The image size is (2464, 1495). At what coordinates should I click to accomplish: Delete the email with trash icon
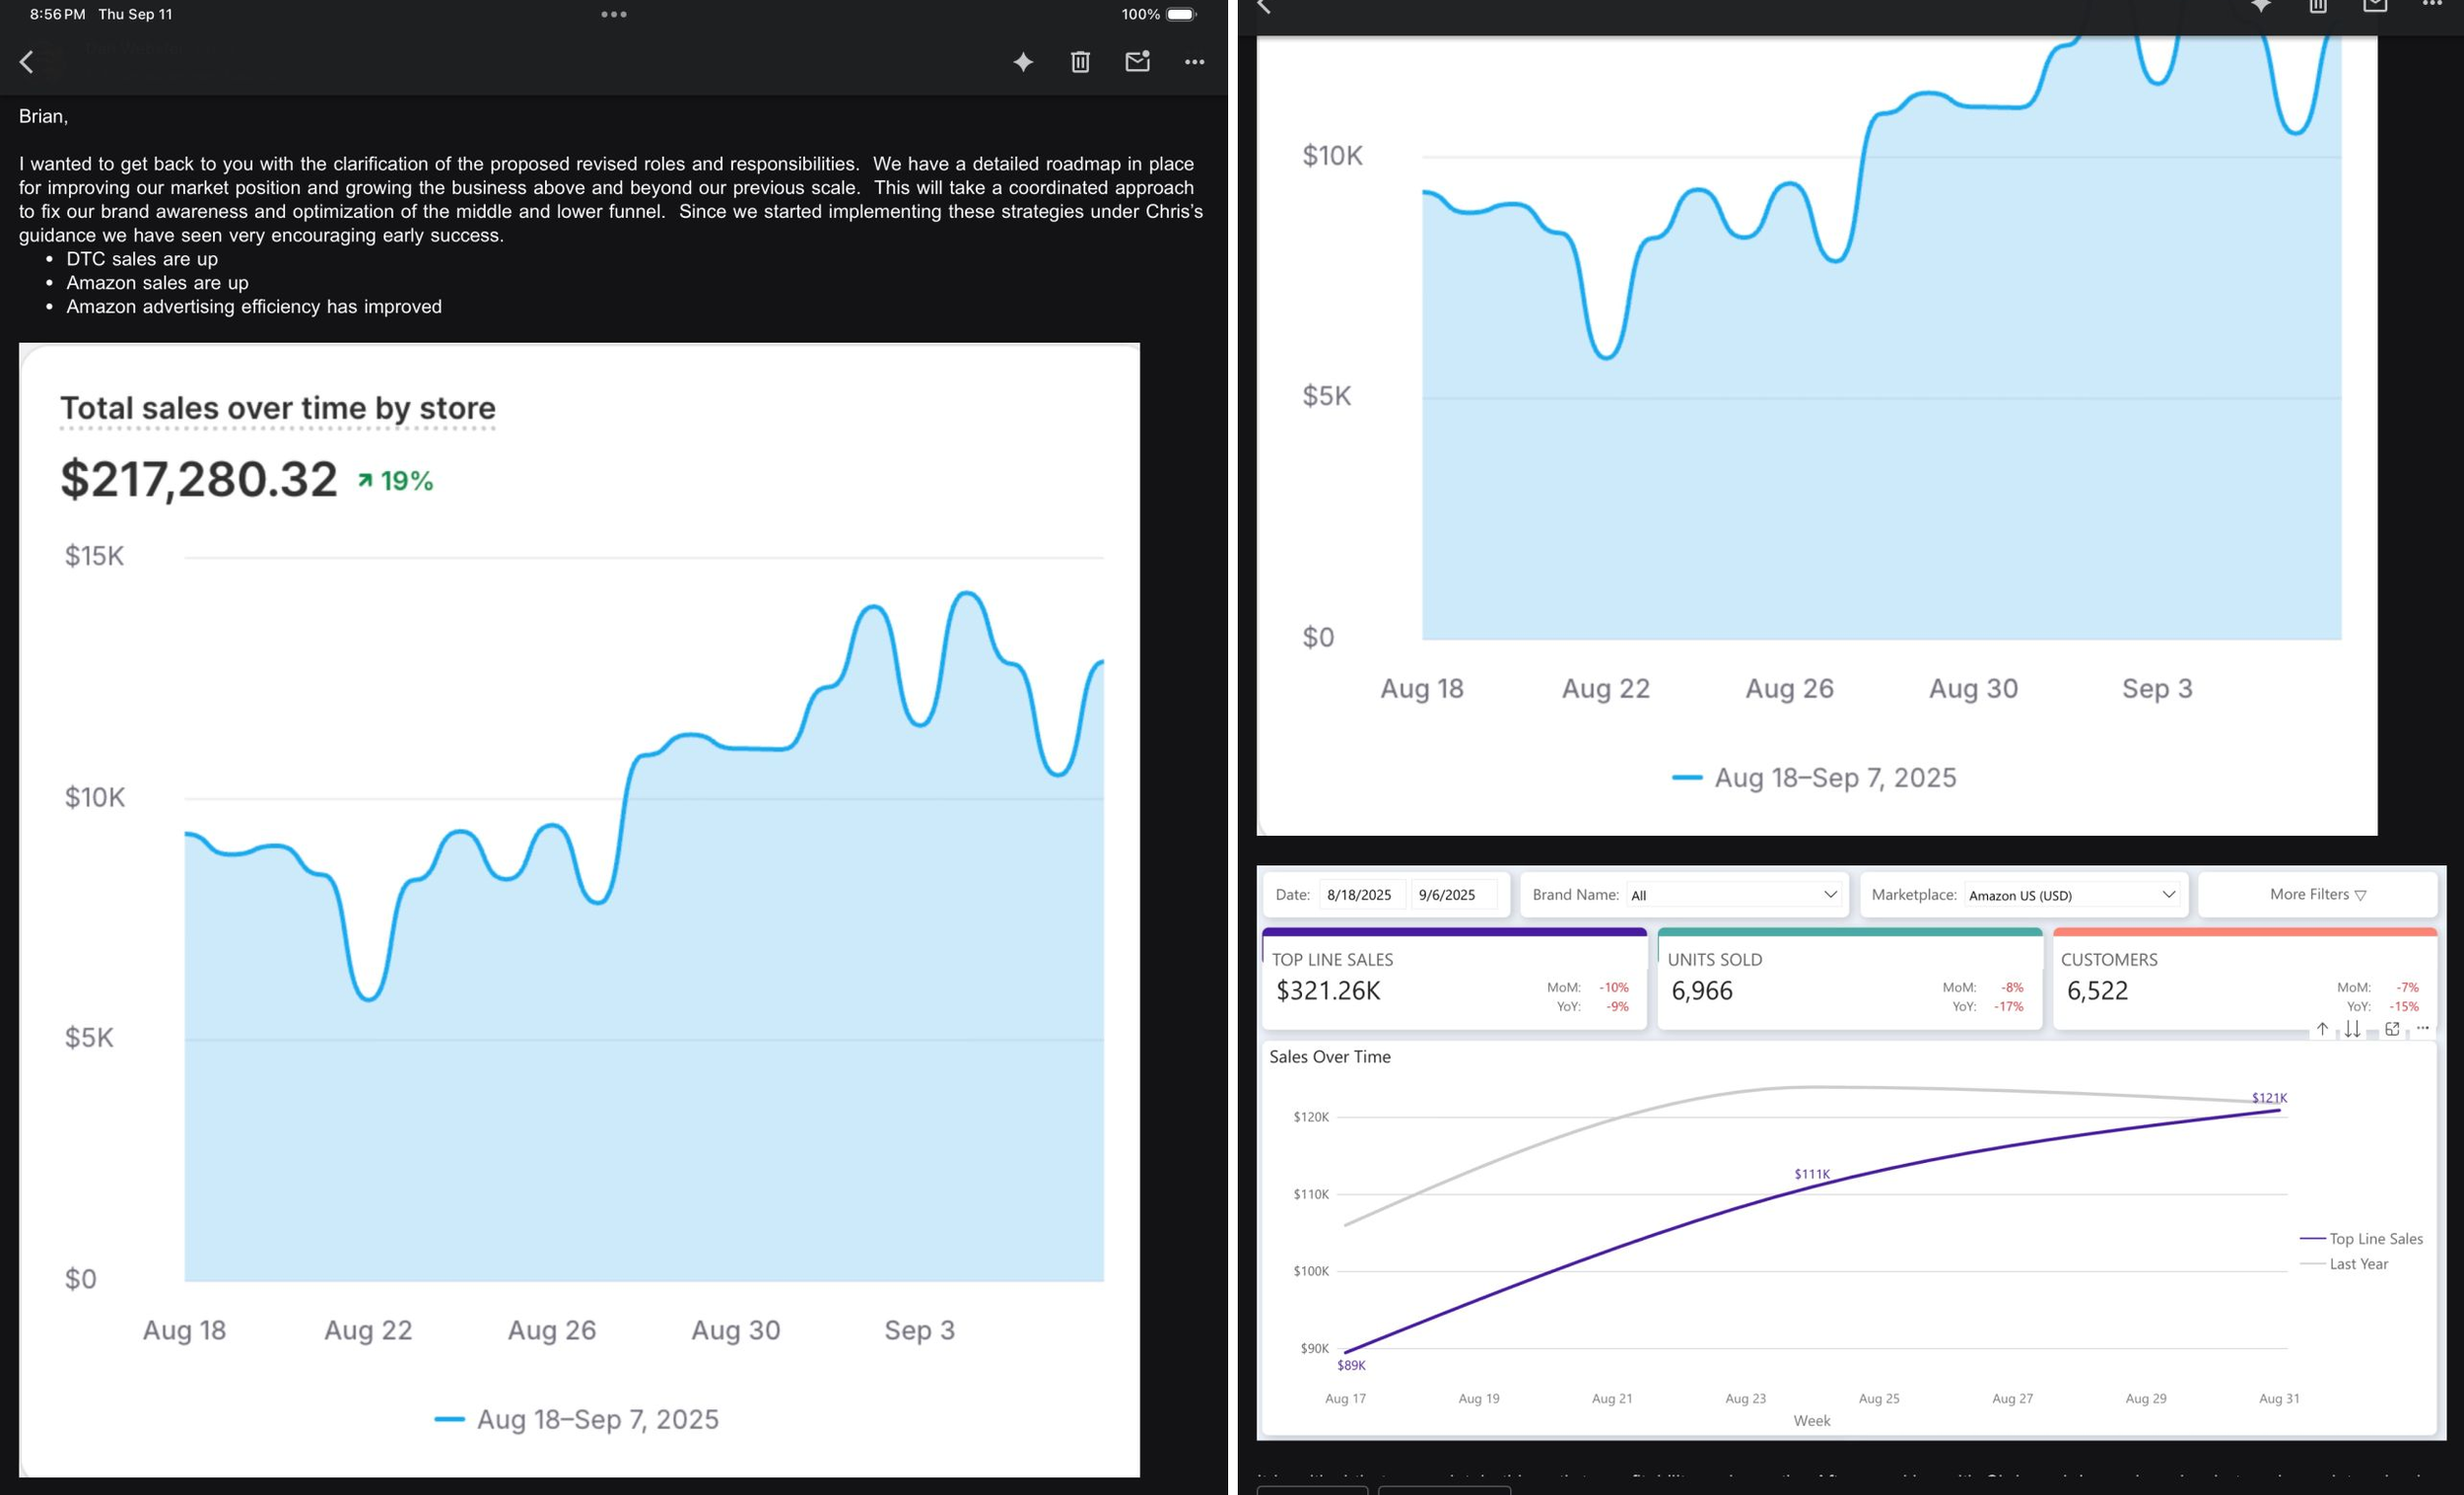[x=1080, y=62]
